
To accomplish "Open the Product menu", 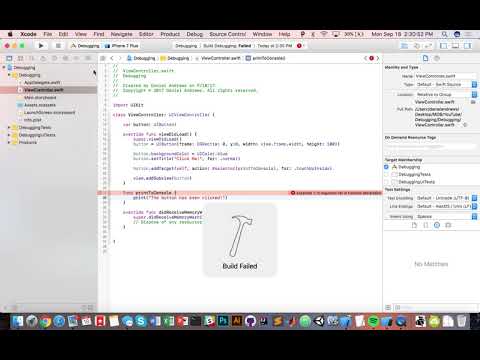I will tap(170, 34).
